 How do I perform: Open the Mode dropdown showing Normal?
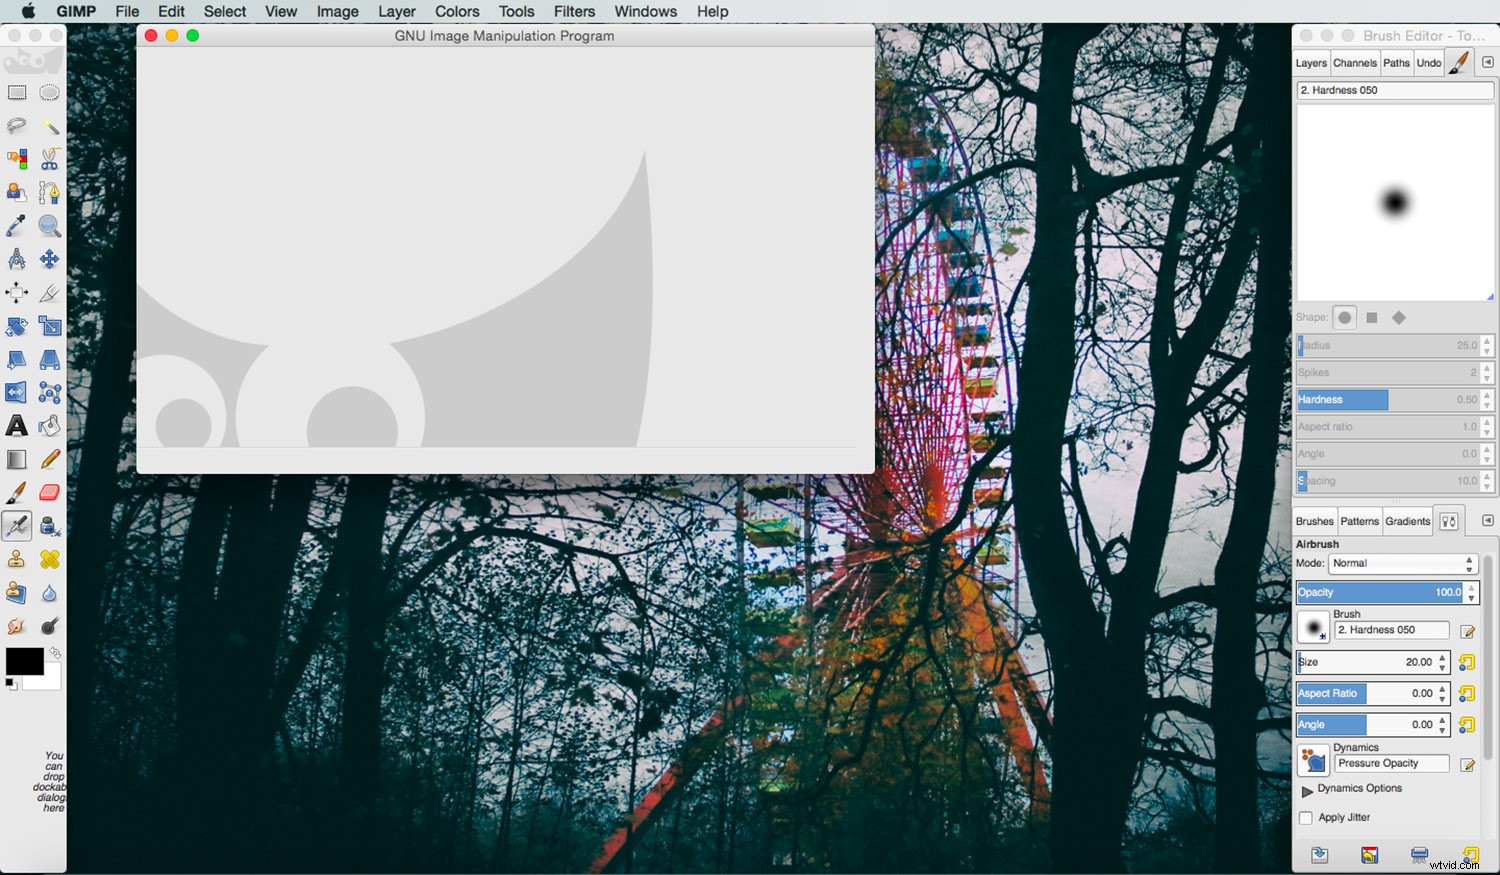point(1400,563)
